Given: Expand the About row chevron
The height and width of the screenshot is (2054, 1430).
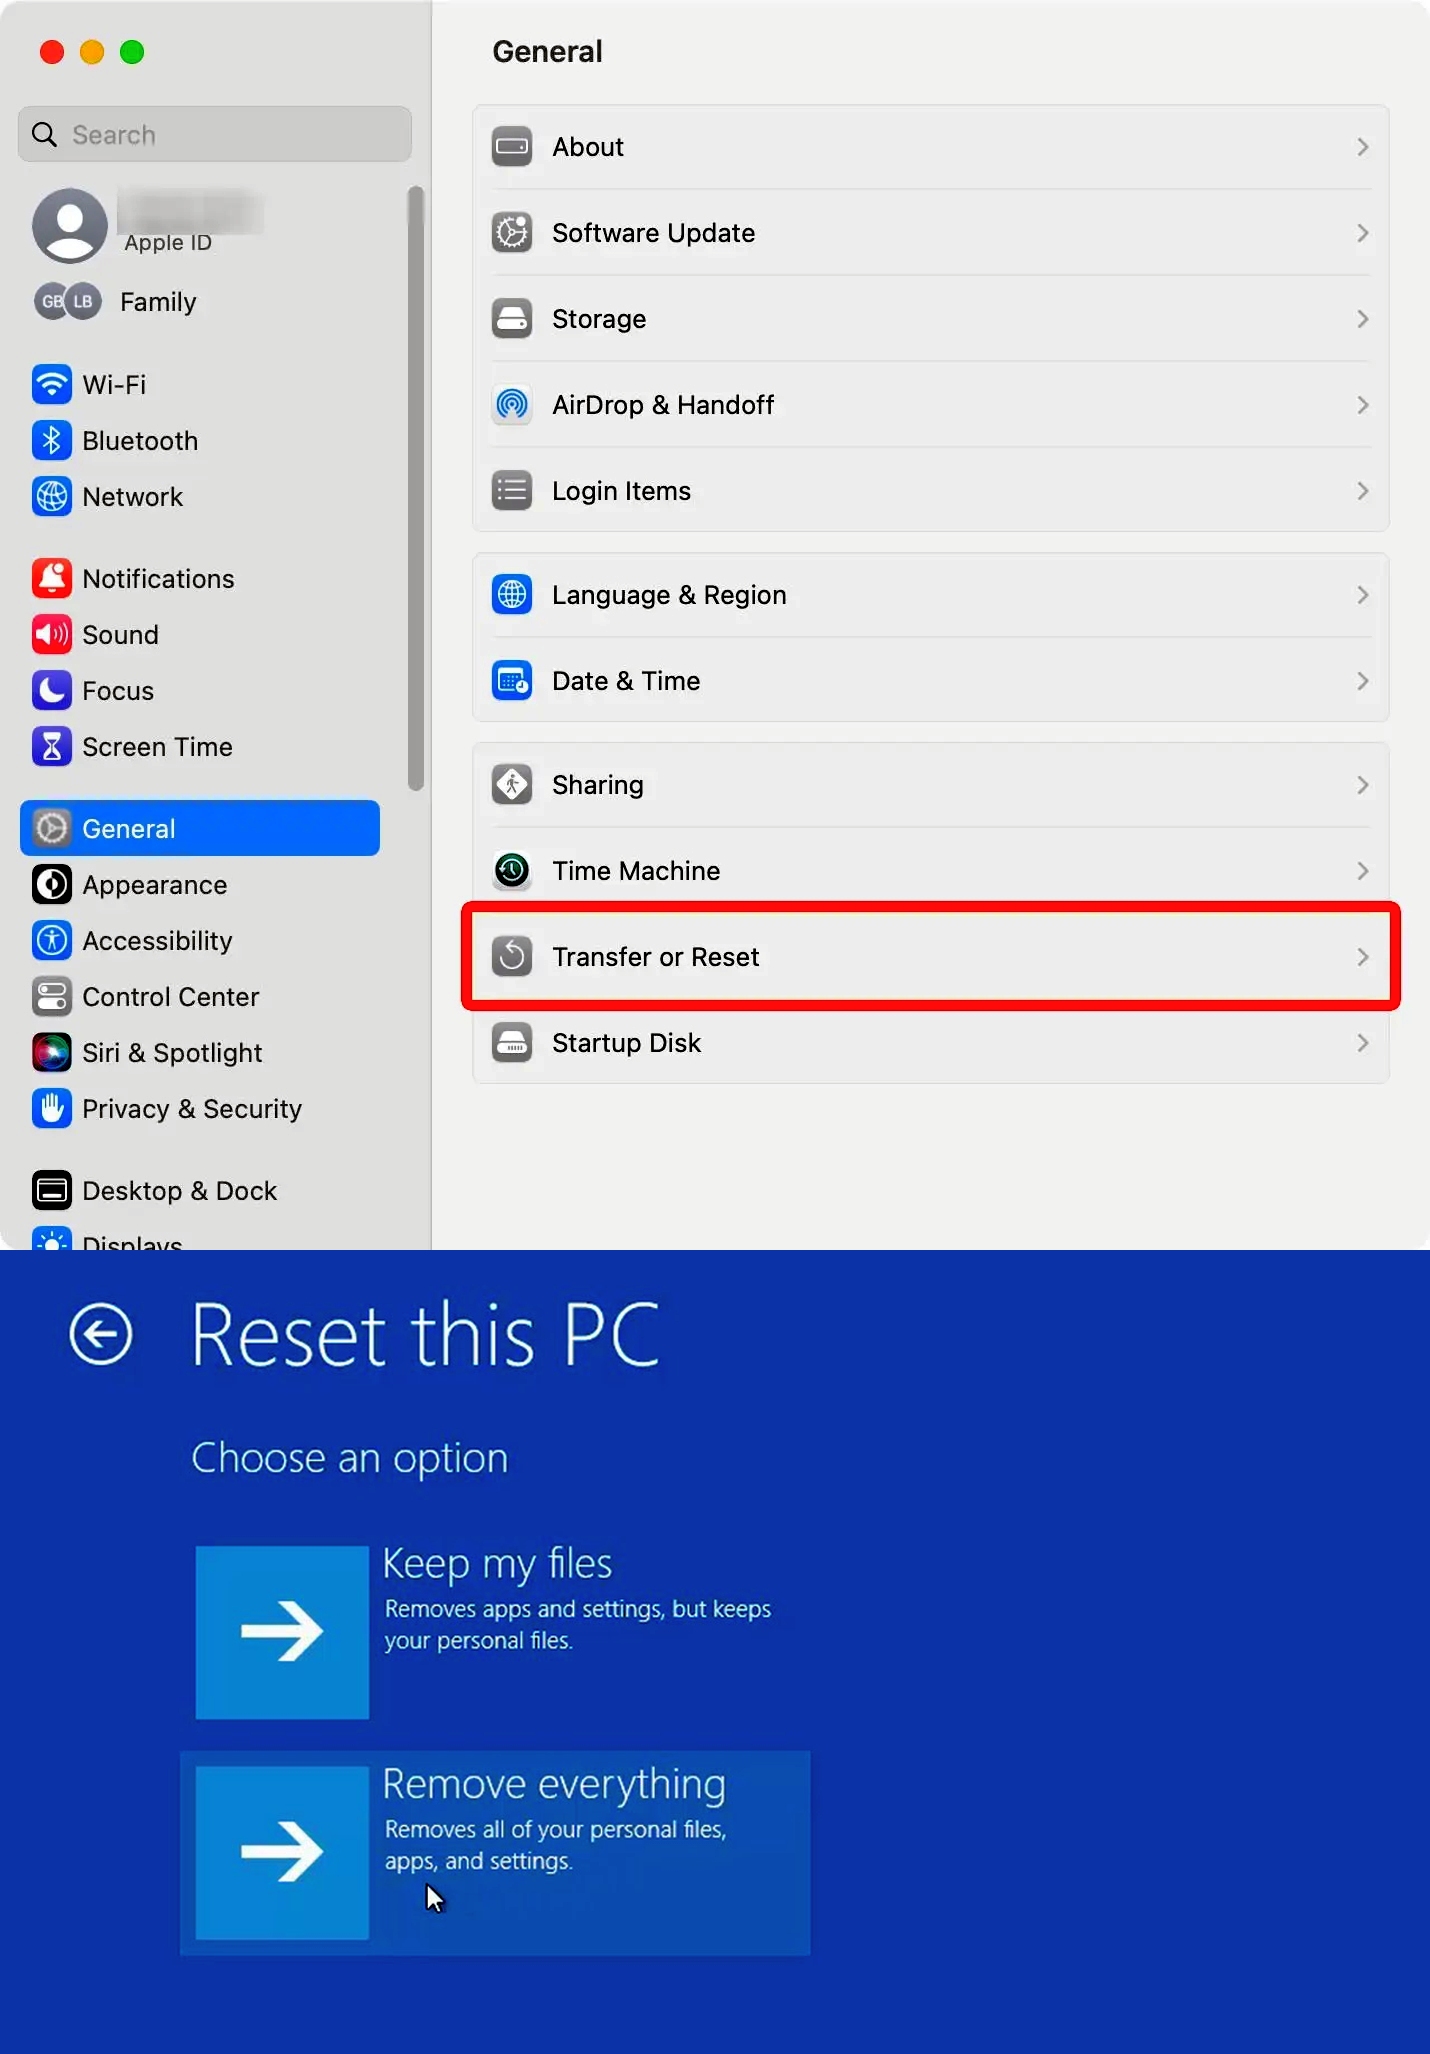Looking at the screenshot, I should (x=1363, y=147).
